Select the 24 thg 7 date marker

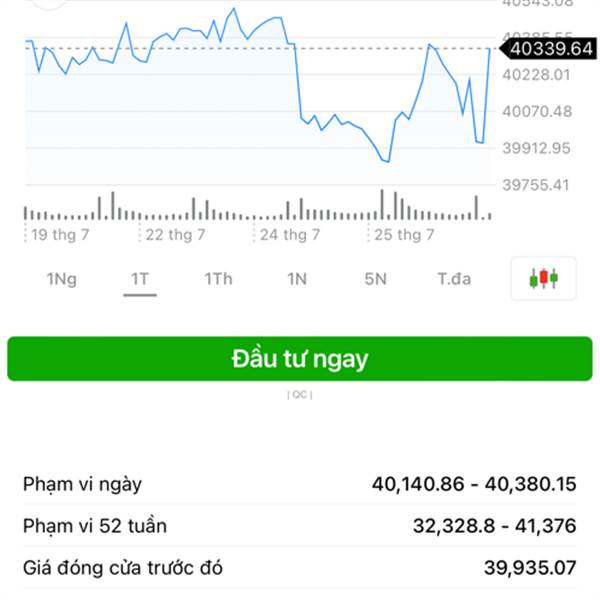[x=290, y=235]
